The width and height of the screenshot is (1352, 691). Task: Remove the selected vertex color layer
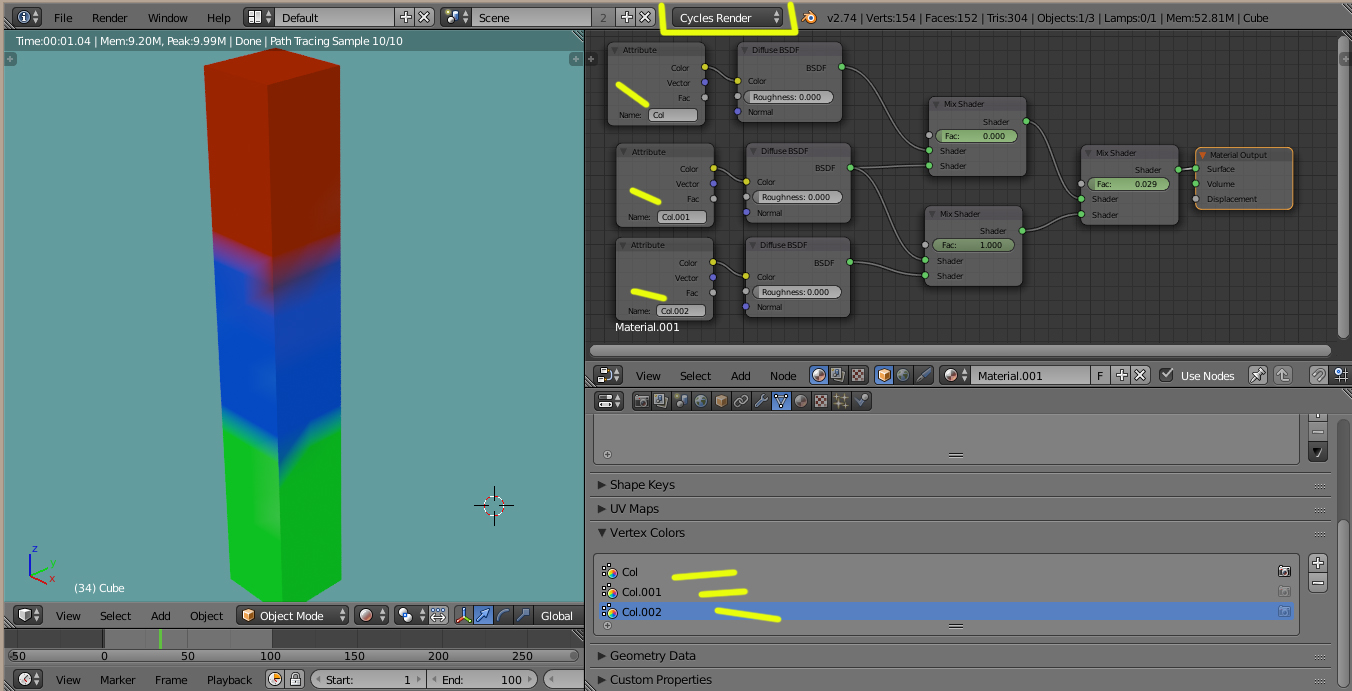pyautogui.click(x=1318, y=582)
